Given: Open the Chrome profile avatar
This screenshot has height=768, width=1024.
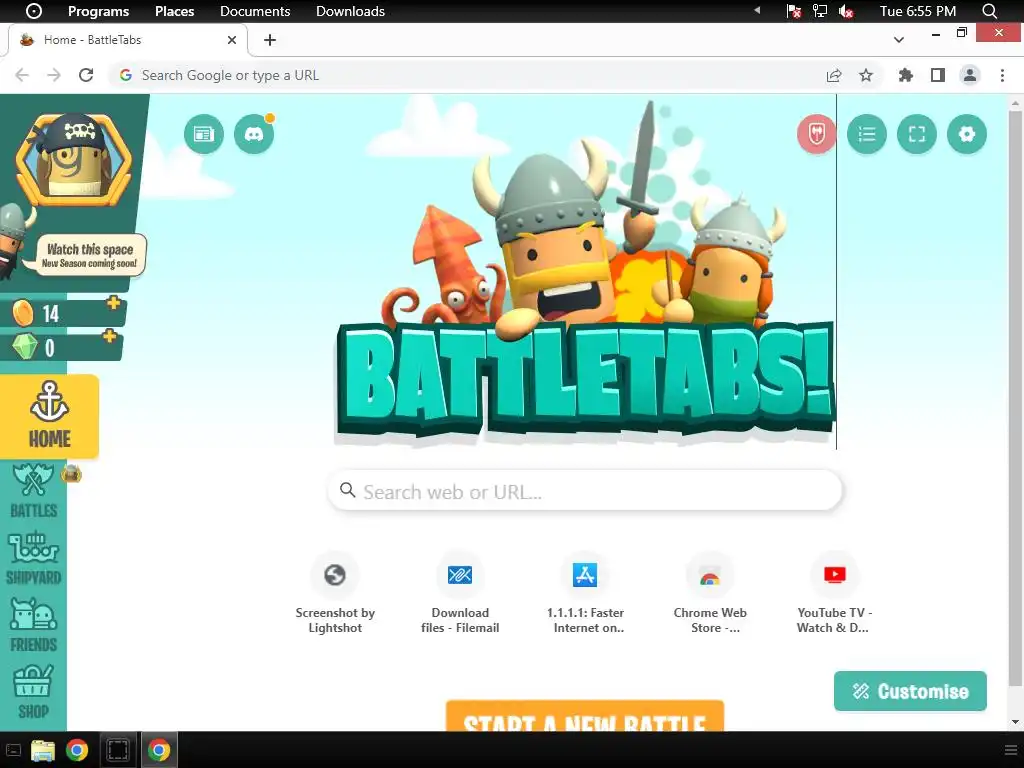Looking at the screenshot, I should pyautogui.click(x=970, y=76).
